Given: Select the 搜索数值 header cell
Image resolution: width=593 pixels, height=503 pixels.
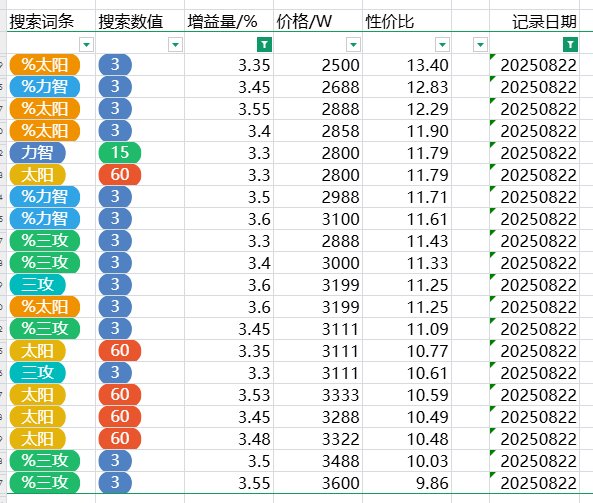Looking at the screenshot, I should click(x=140, y=21).
